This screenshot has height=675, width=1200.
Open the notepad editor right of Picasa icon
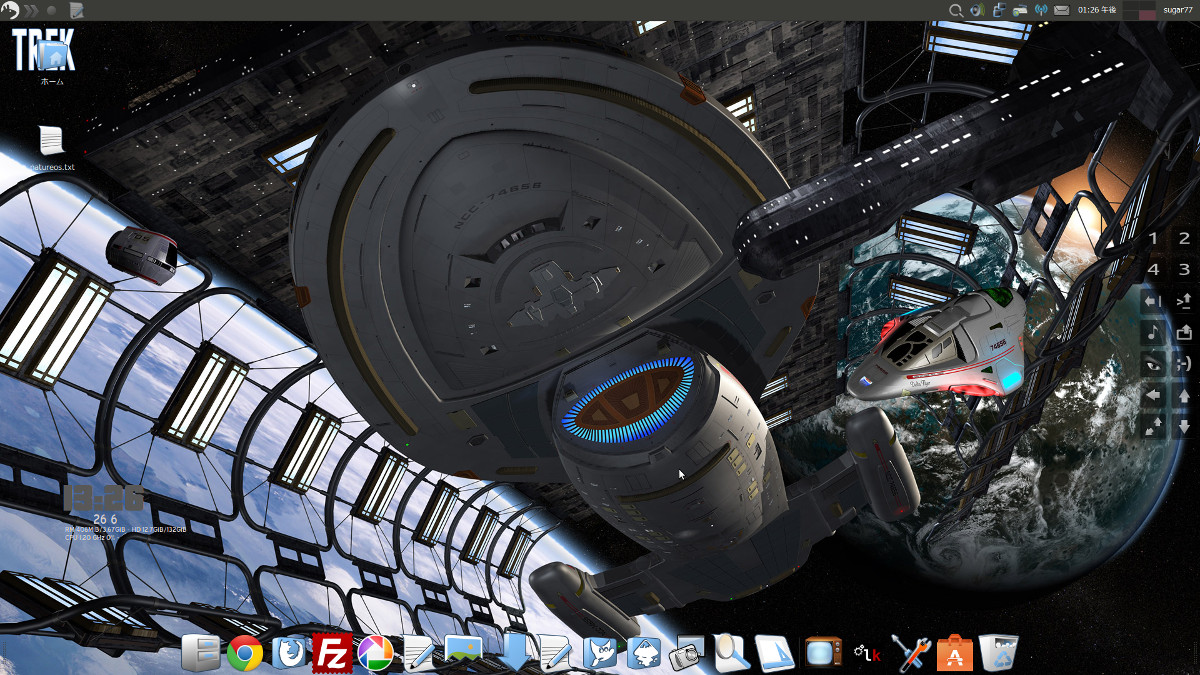[x=419, y=653]
